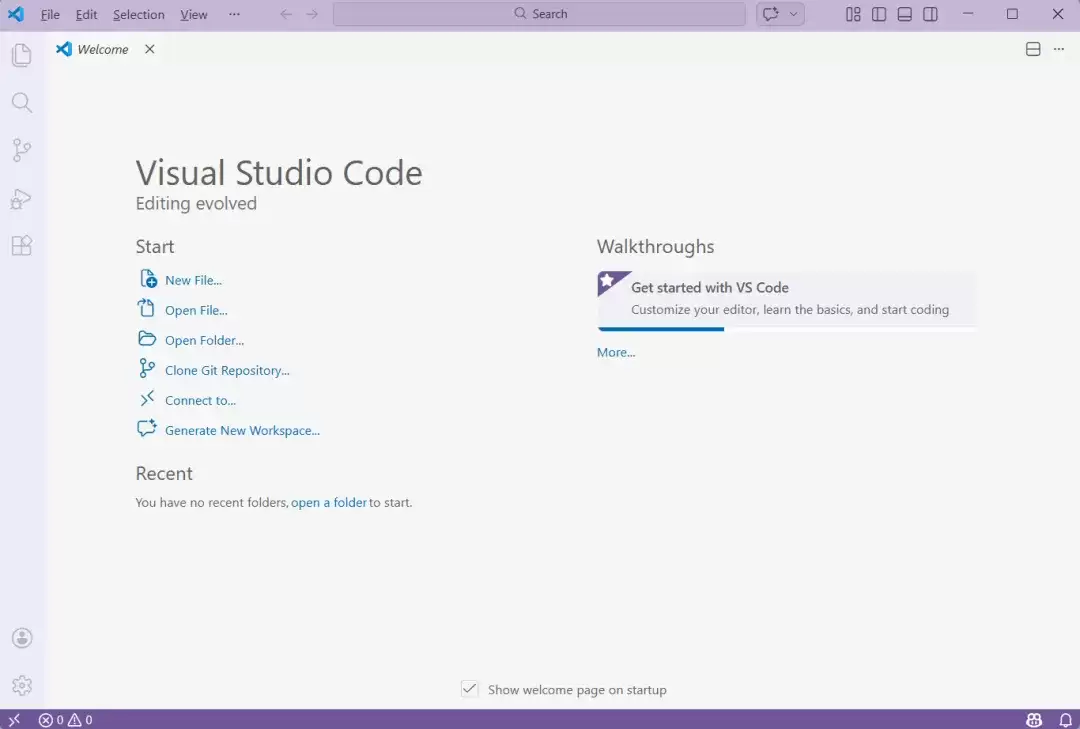Open the Explorer view in activity bar
The image size is (1080, 729).
click(x=22, y=55)
